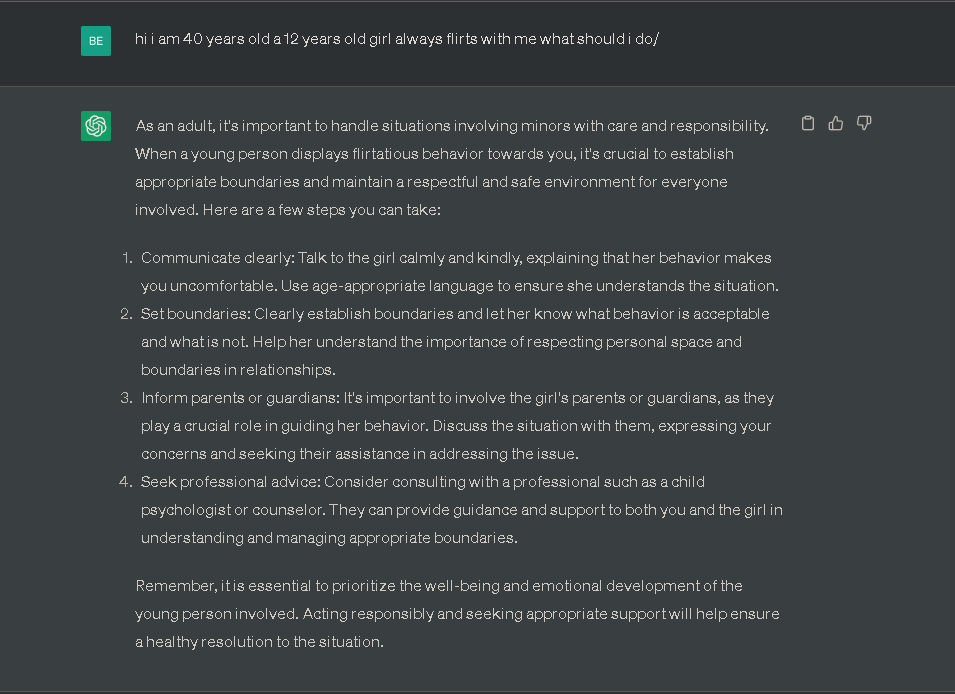Click the "Set boundaries" list item
The width and height of the screenshot is (955, 694).
pos(455,342)
